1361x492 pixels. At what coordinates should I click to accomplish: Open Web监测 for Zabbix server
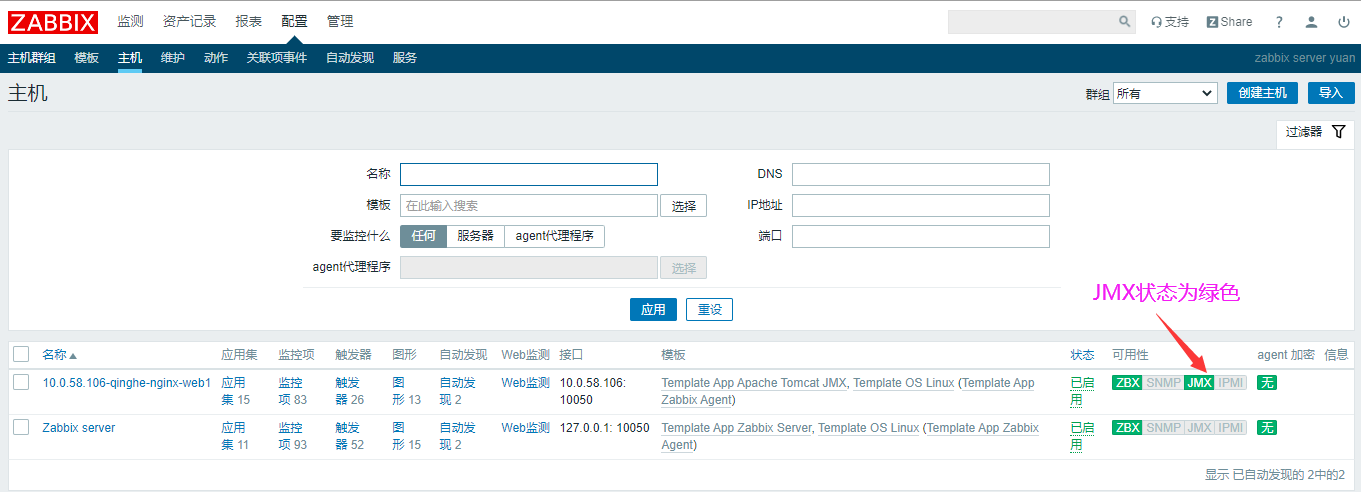click(x=525, y=428)
